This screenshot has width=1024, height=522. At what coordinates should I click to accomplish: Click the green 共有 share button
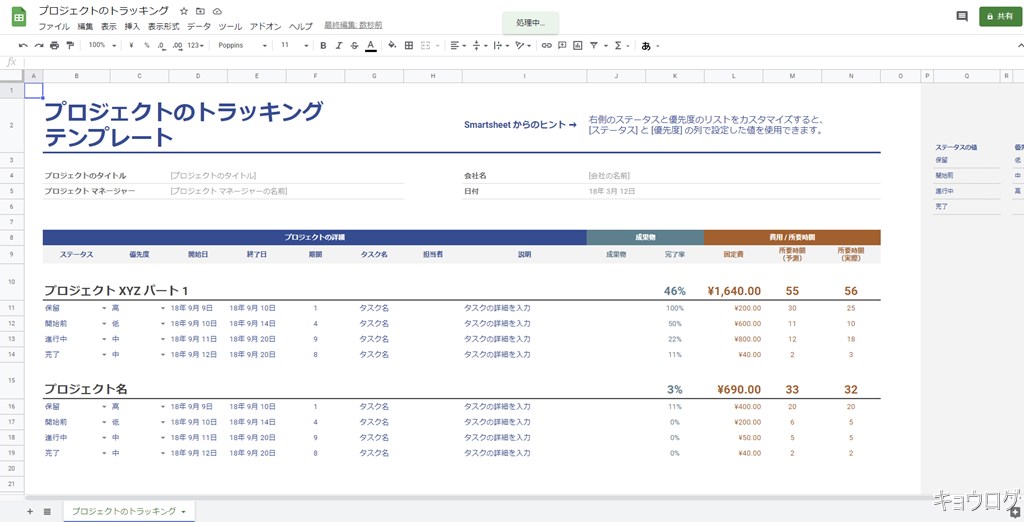[x=1000, y=16]
